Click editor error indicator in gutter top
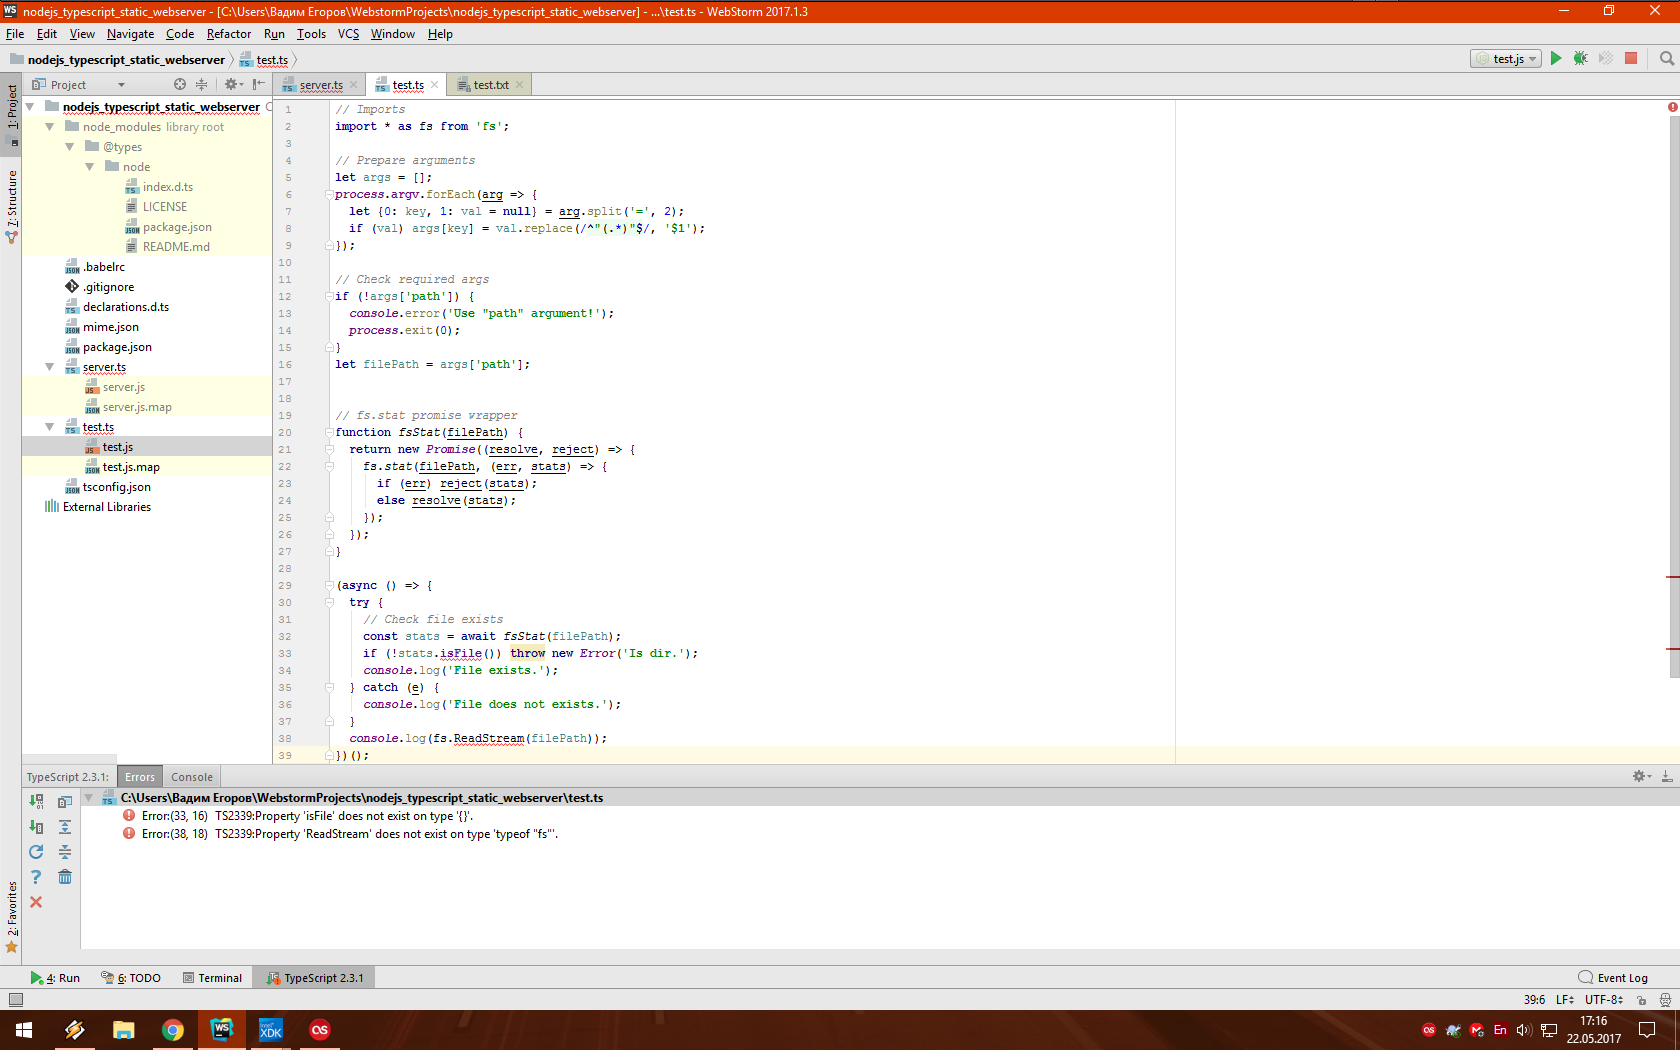 pos(1672,107)
